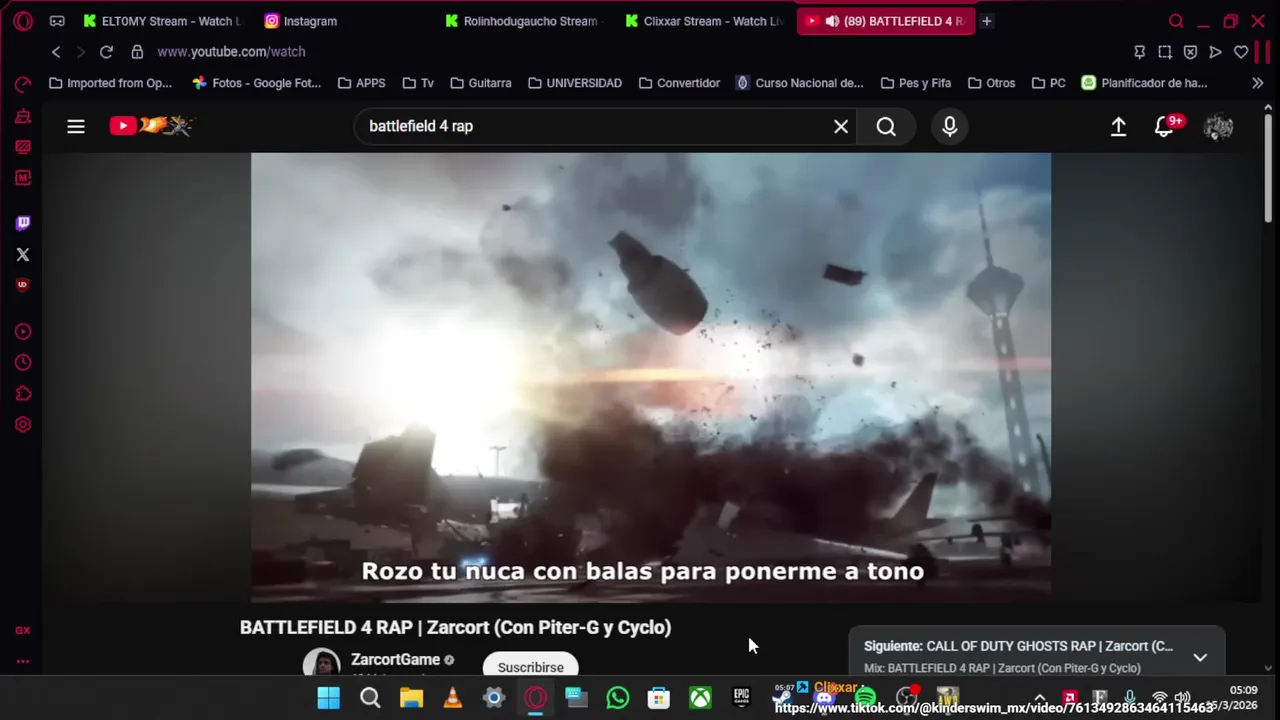Open the Planificador de ha... bookmark
Screen dimensions: 1280x720
pos(1145,83)
